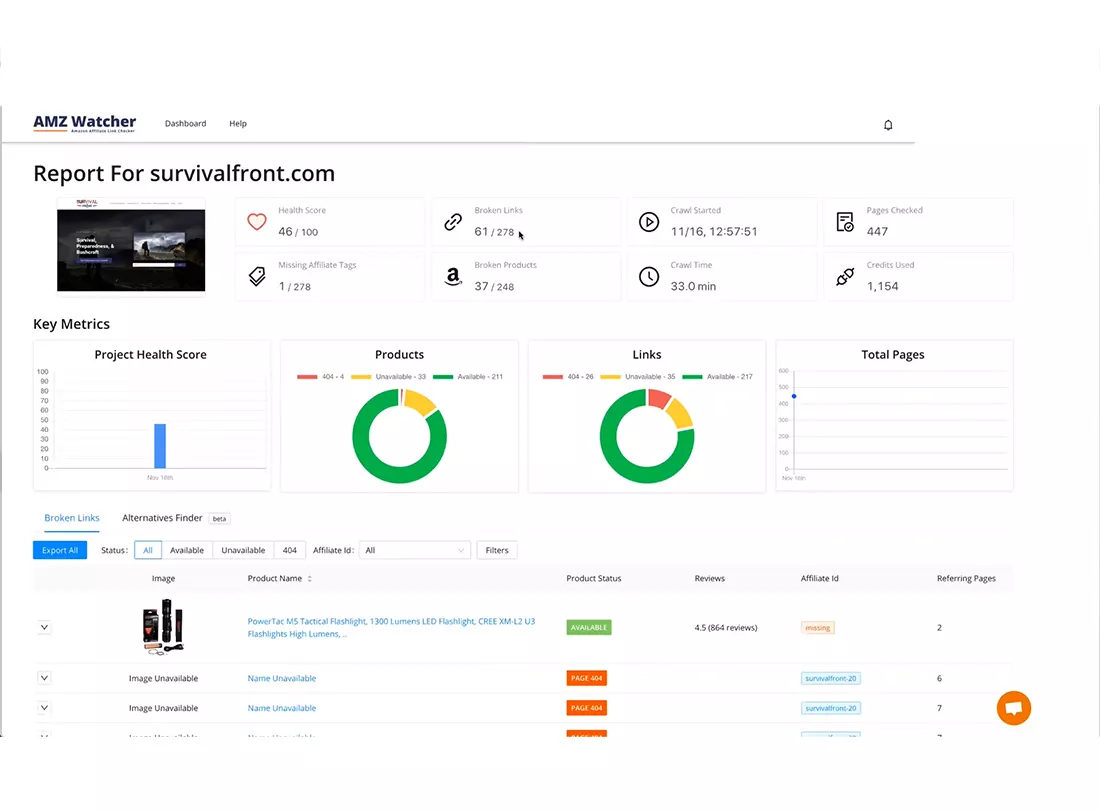
Task: Click the Crawl Started play icon
Action: pyautogui.click(x=649, y=222)
